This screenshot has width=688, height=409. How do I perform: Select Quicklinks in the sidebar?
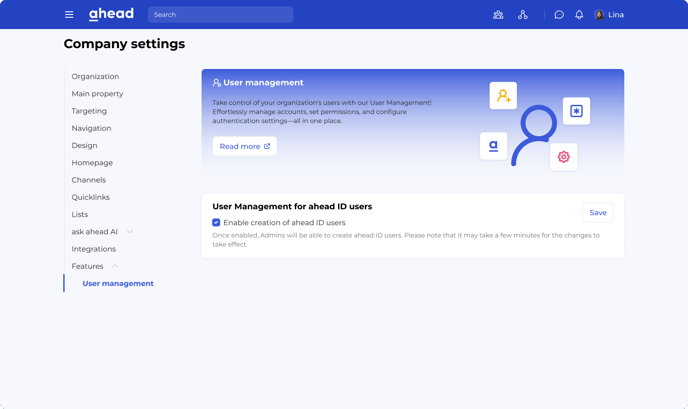(x=90, y=197)
